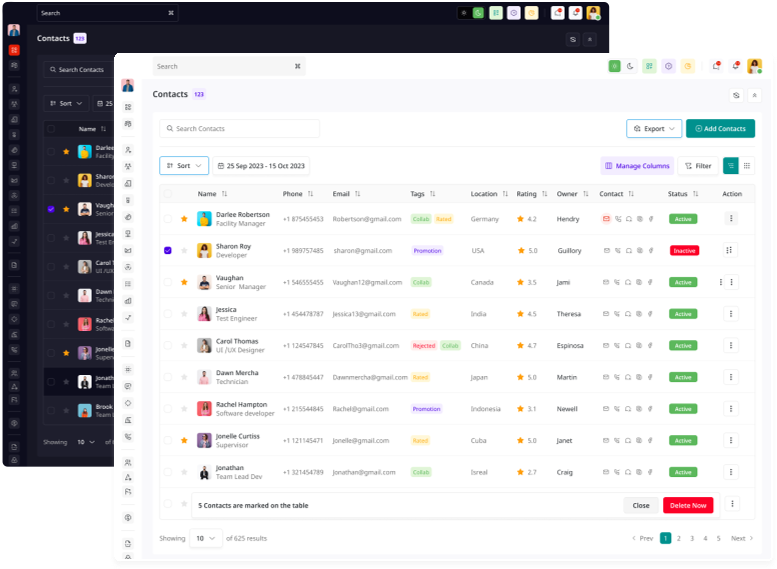Click the Inactive status badge for Sharon Roy
The width and height of the screenshot is (777, 569).
(684, 251)
